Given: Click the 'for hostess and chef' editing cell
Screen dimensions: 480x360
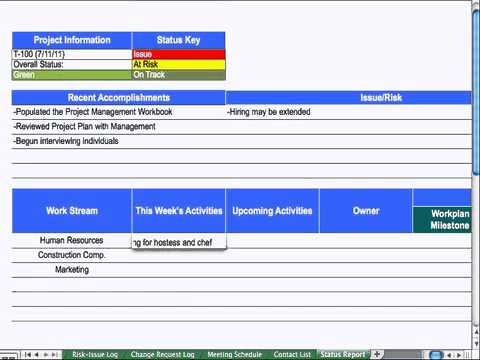Looking at the screenshot, I should (179, 241).
